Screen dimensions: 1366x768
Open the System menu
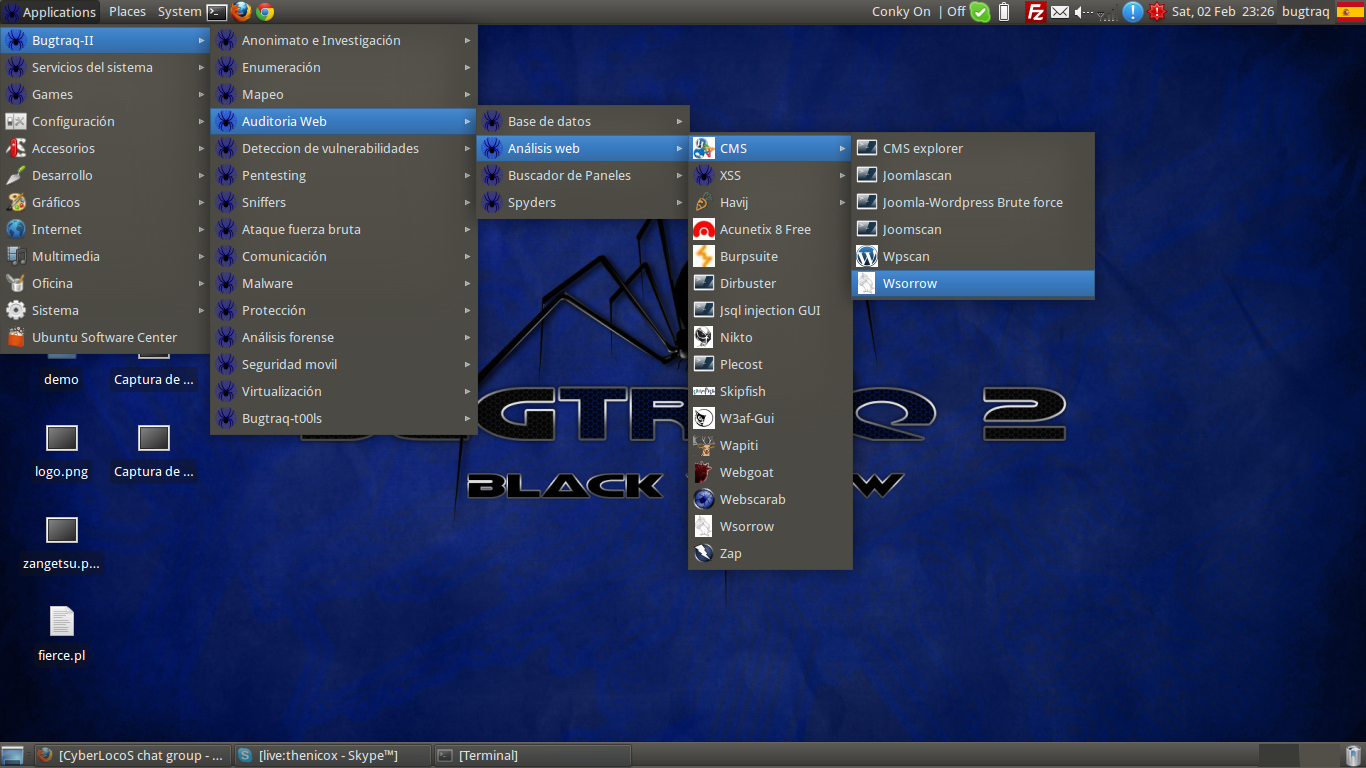179,12
